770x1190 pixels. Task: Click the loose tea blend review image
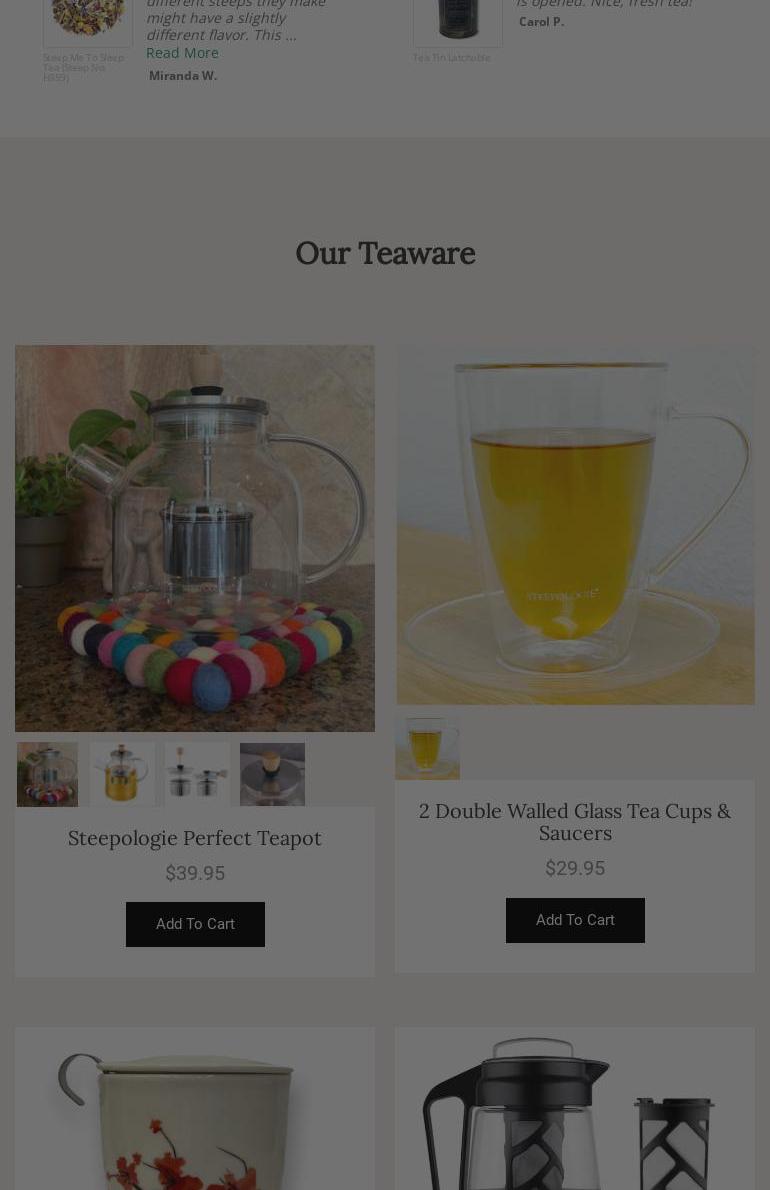[88, 21]
